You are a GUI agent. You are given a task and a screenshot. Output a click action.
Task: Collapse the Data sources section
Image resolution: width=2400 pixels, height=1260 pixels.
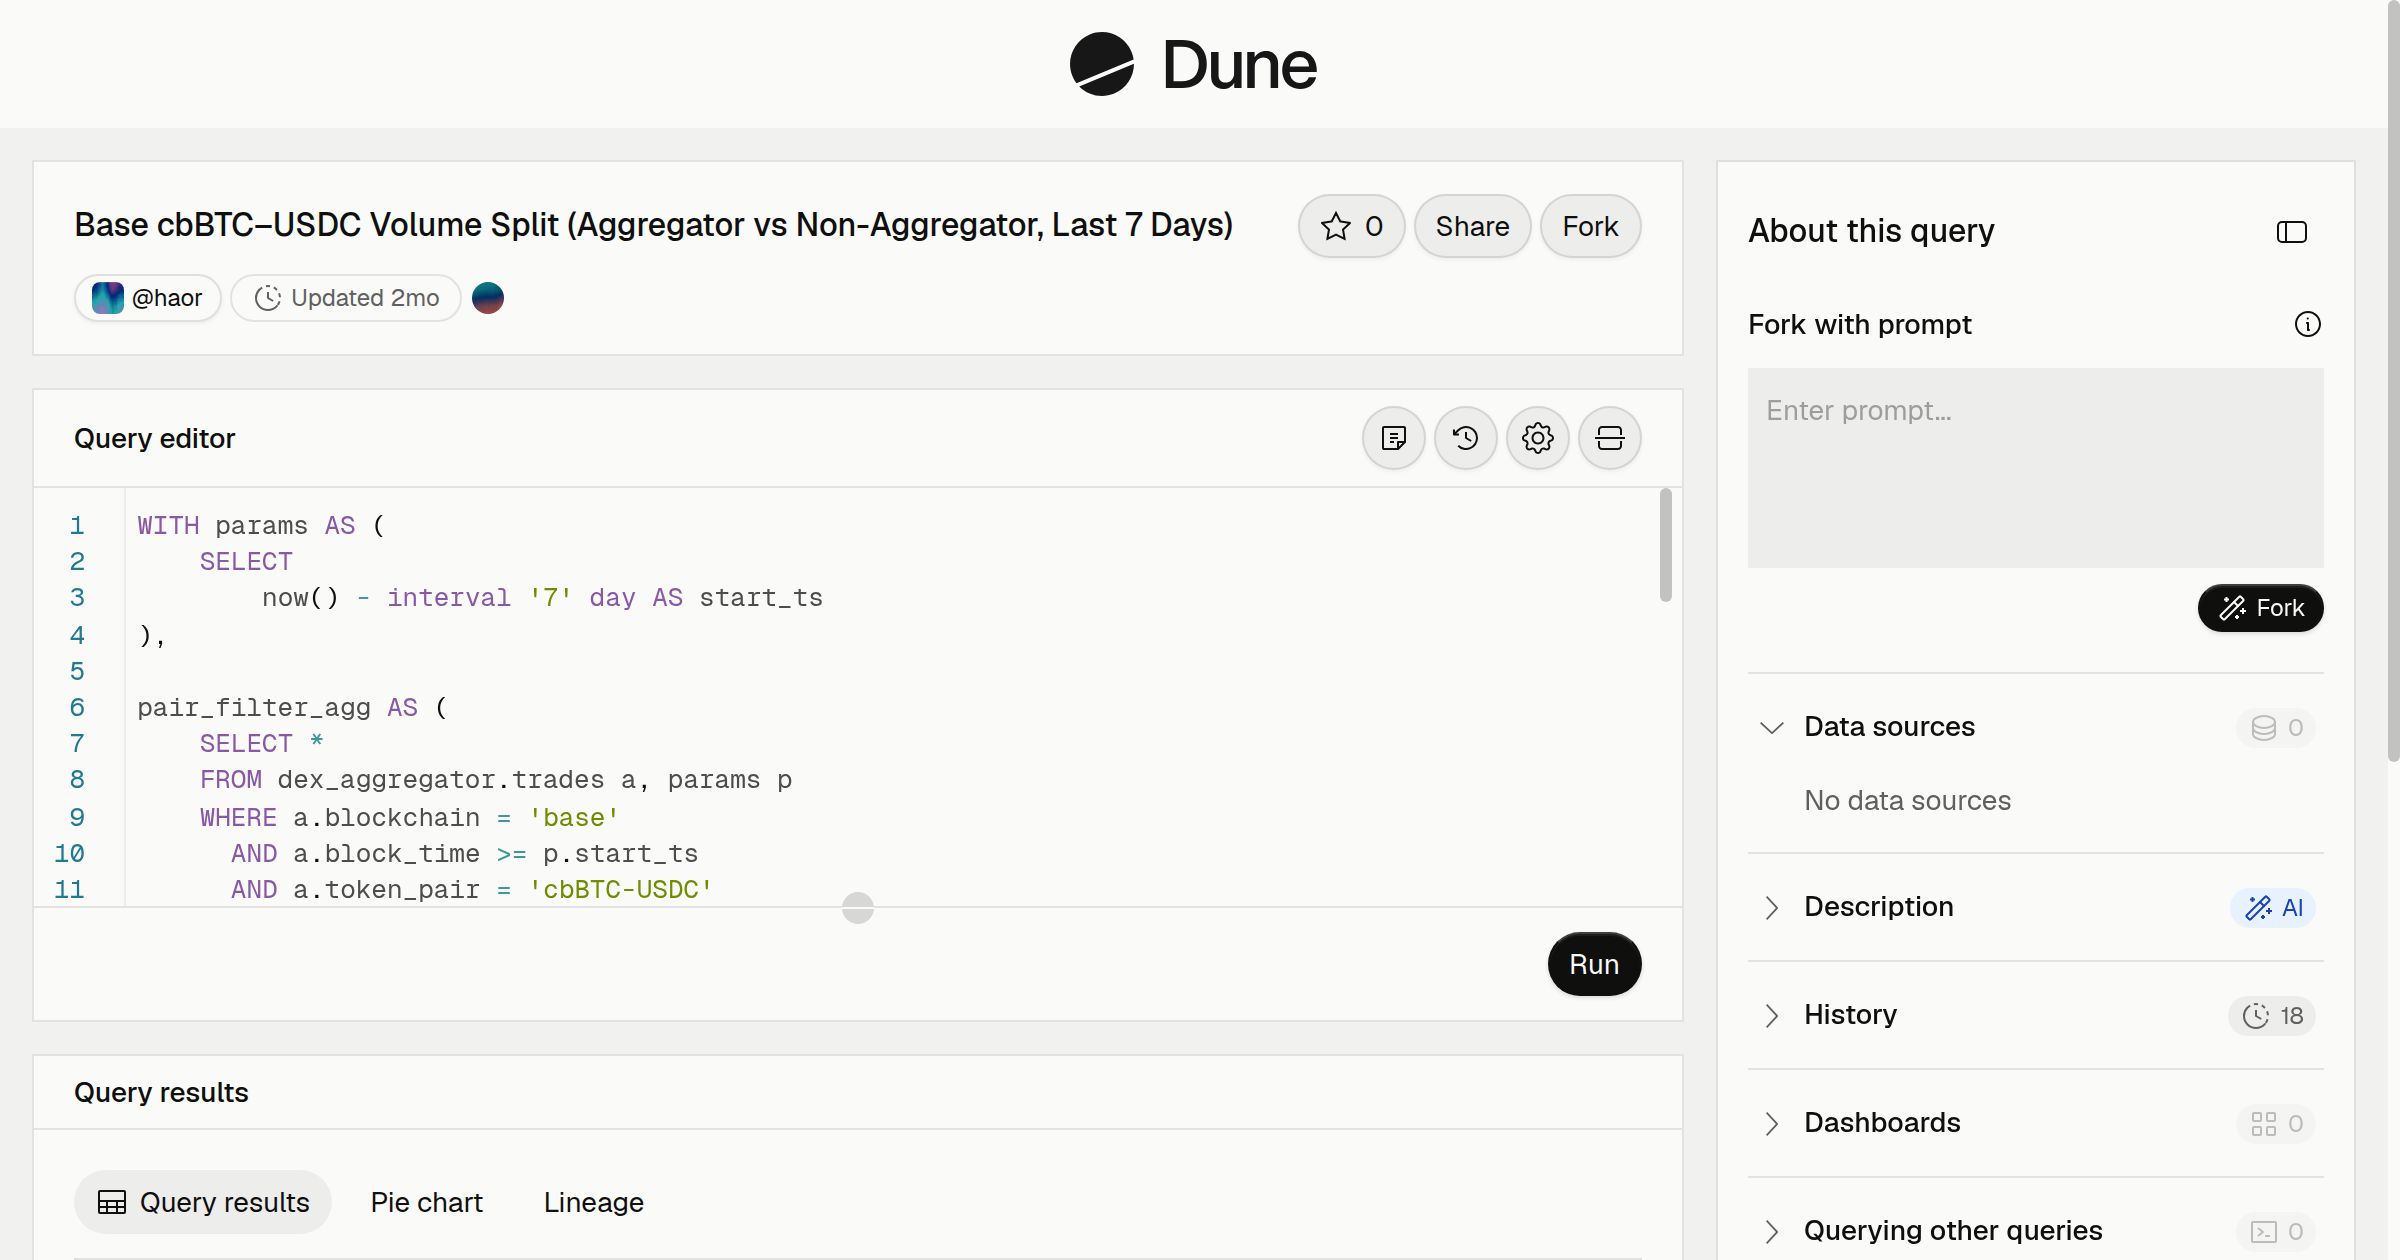pos(1771,727)
